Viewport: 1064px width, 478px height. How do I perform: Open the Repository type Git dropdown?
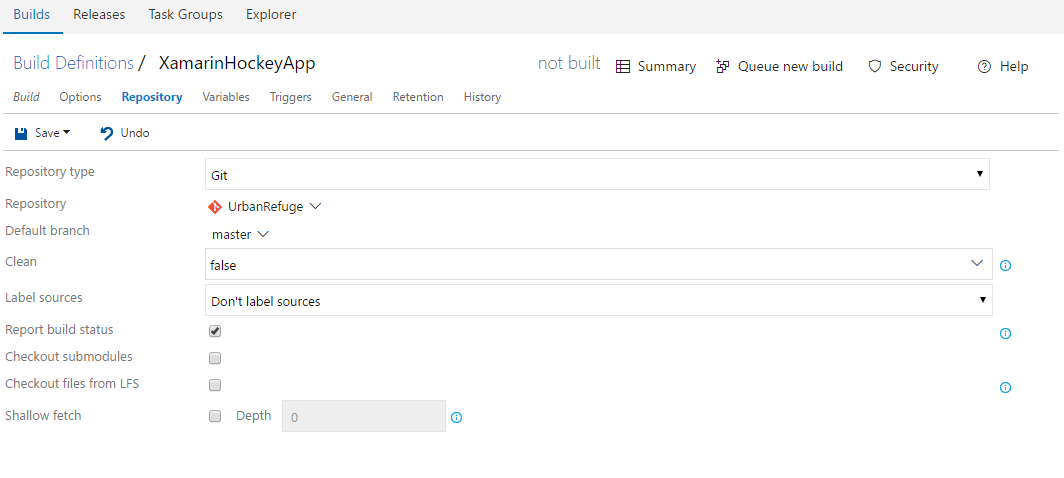(597, 174)
